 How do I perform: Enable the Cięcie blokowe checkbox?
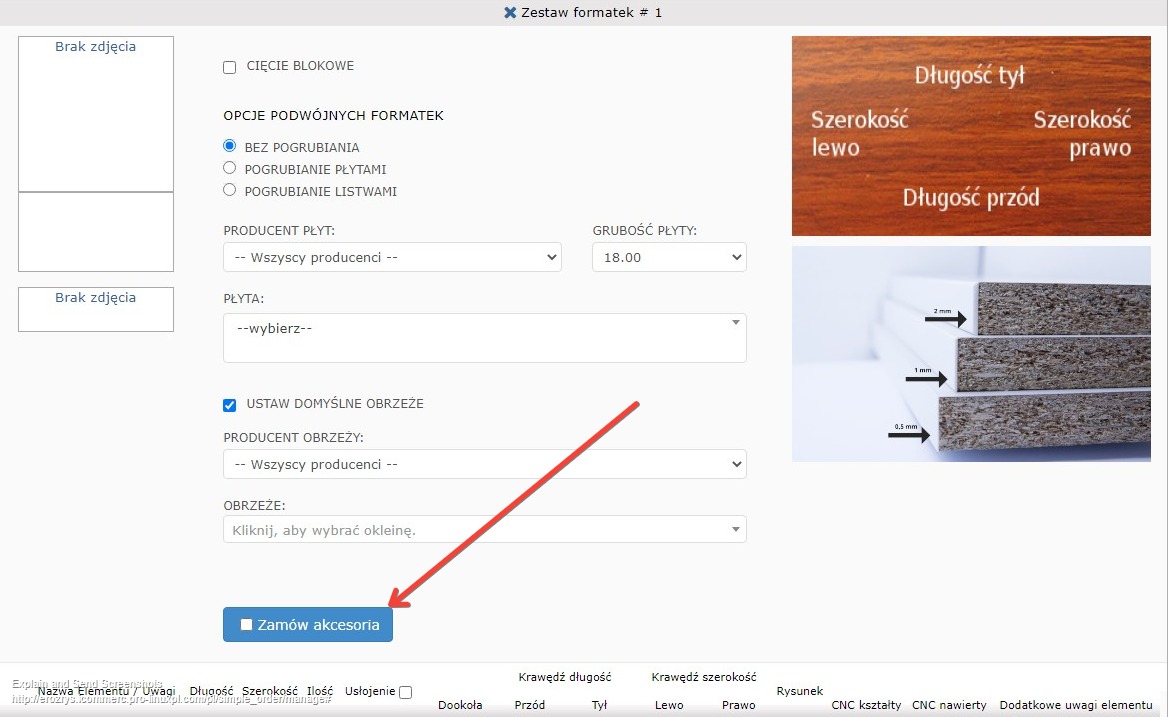230,67
